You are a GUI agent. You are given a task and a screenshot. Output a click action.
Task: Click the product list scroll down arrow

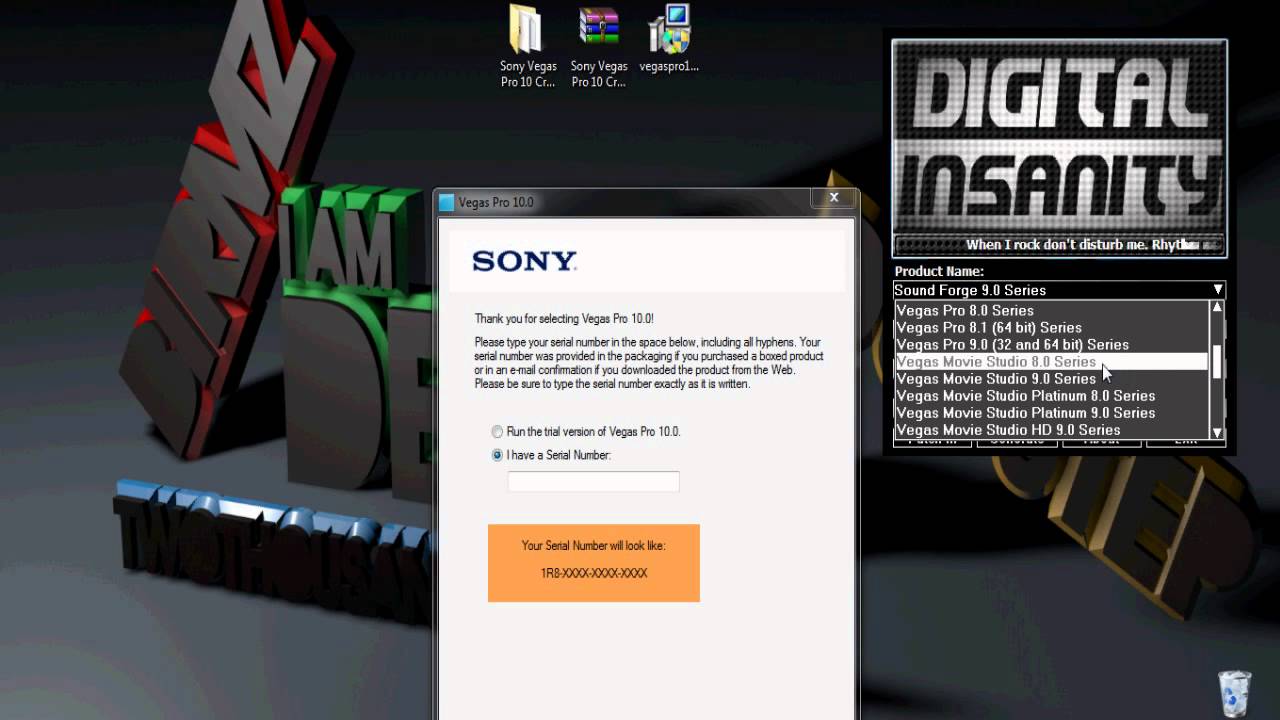coord(1217,432)
